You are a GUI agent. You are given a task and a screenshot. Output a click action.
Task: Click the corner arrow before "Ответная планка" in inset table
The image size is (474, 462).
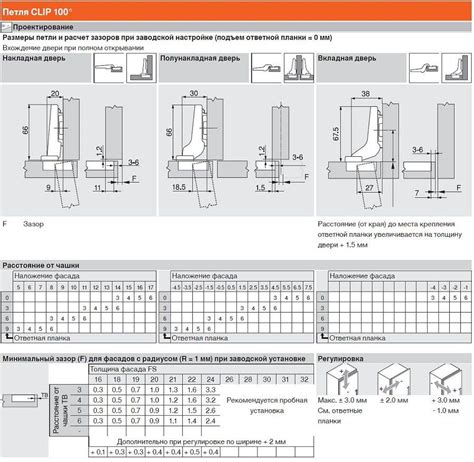coord(324,337)
